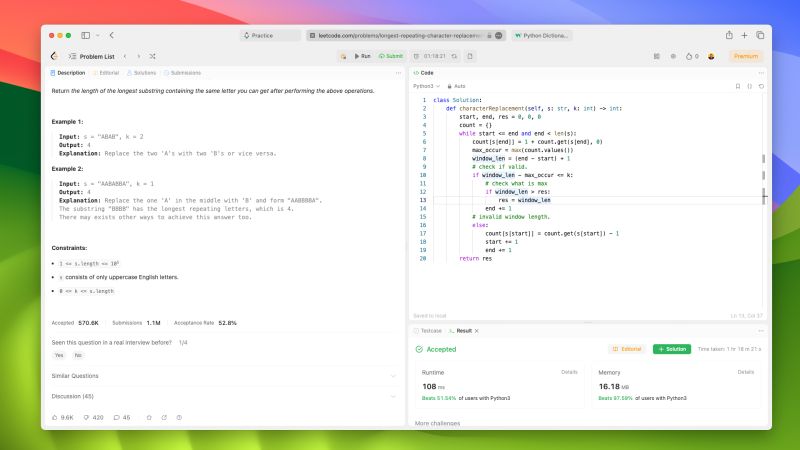Viewport: 800px width, 450px height.
Task: Open the description panel more-options ellipsis
Action: click(398, 73)
